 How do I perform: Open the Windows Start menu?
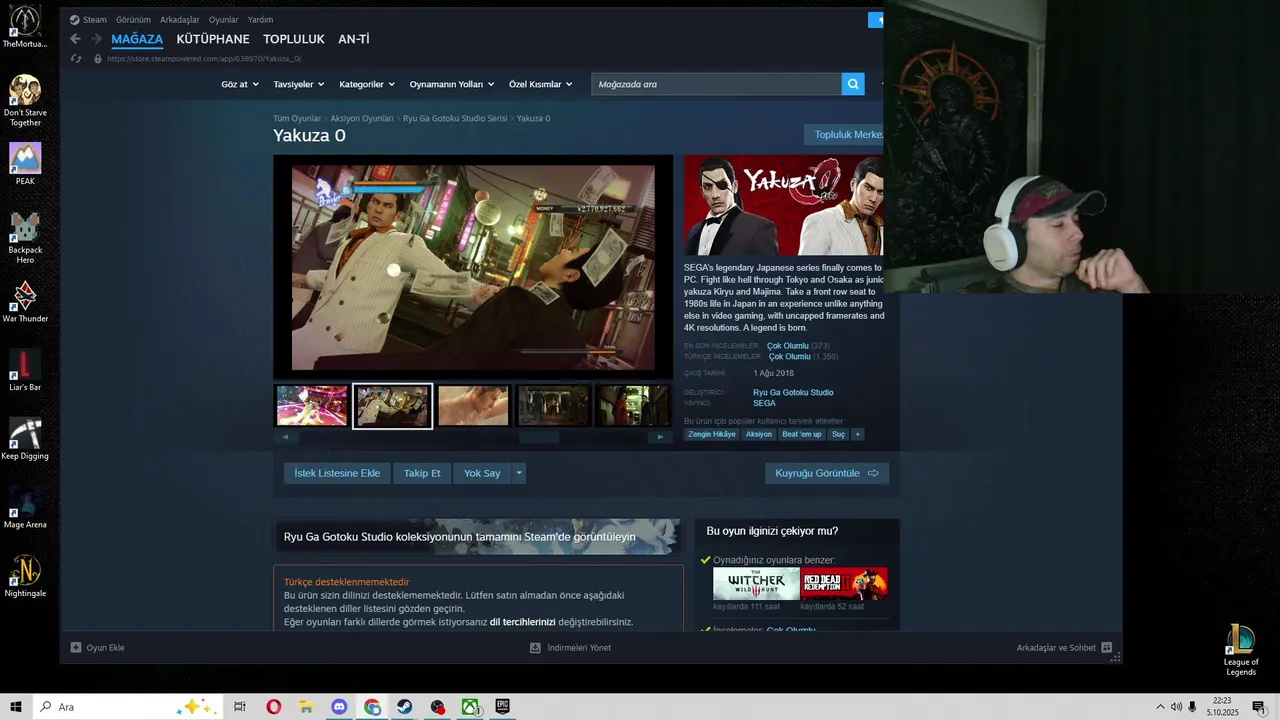16,707
